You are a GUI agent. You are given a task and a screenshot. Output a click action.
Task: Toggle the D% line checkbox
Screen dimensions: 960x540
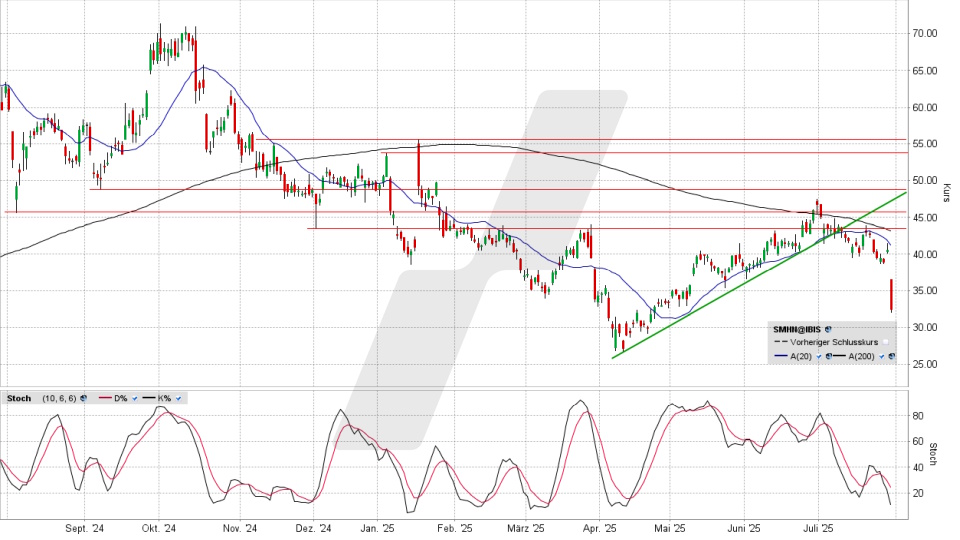135,399
